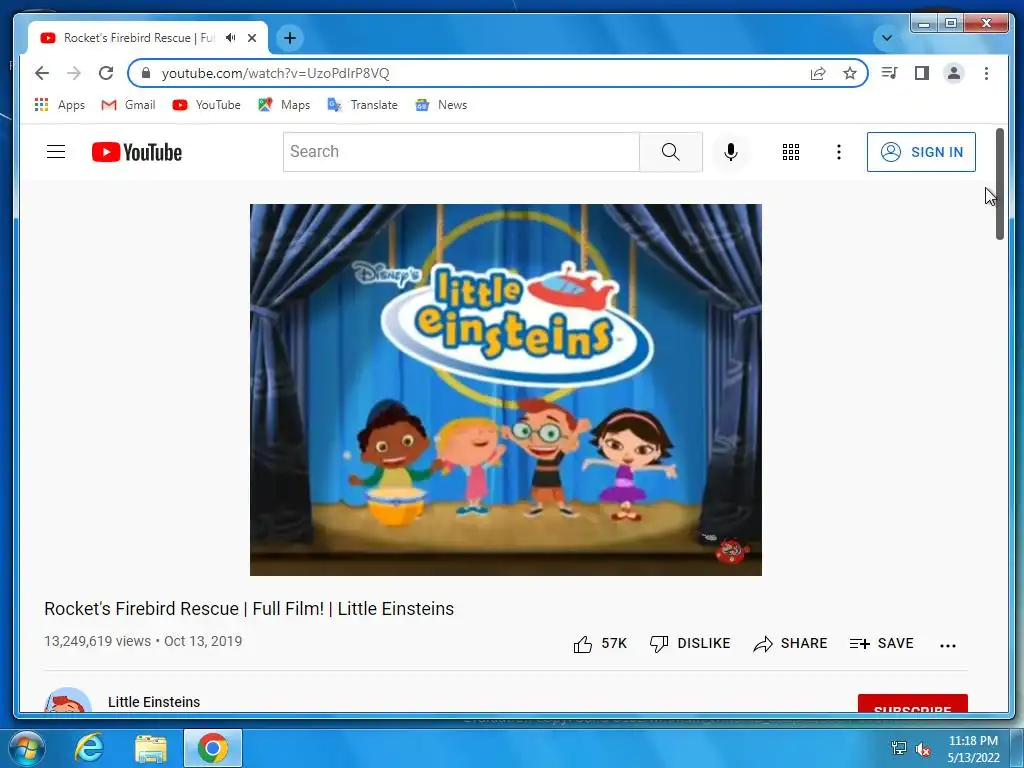Close the Rocket's Firebird Rescue tab
Image resolution: width=1024 pixels, height=768 pixels.
[x=252, y=38]
